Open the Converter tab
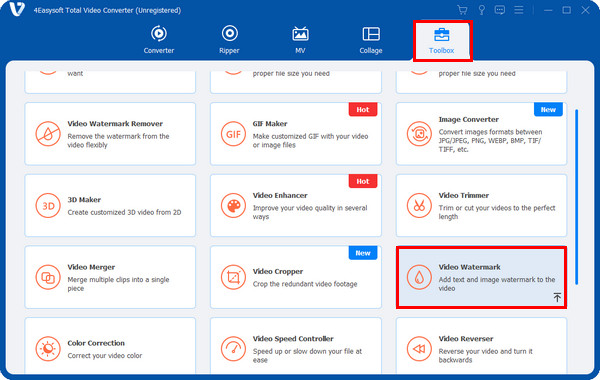Screen dimensions: 600x380 pyautogui.click(x=158, y=40)
